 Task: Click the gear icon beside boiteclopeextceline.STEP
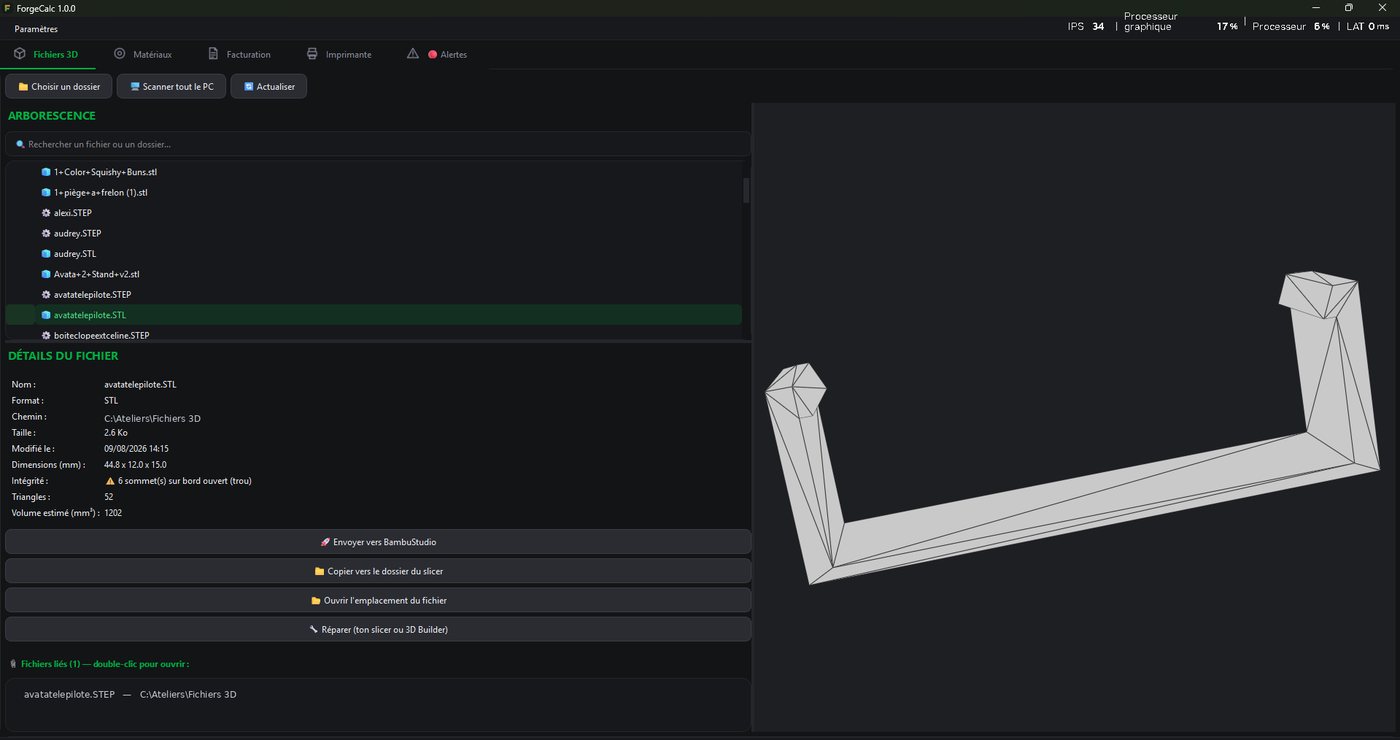pyautogui.click(x=46, y=335)
